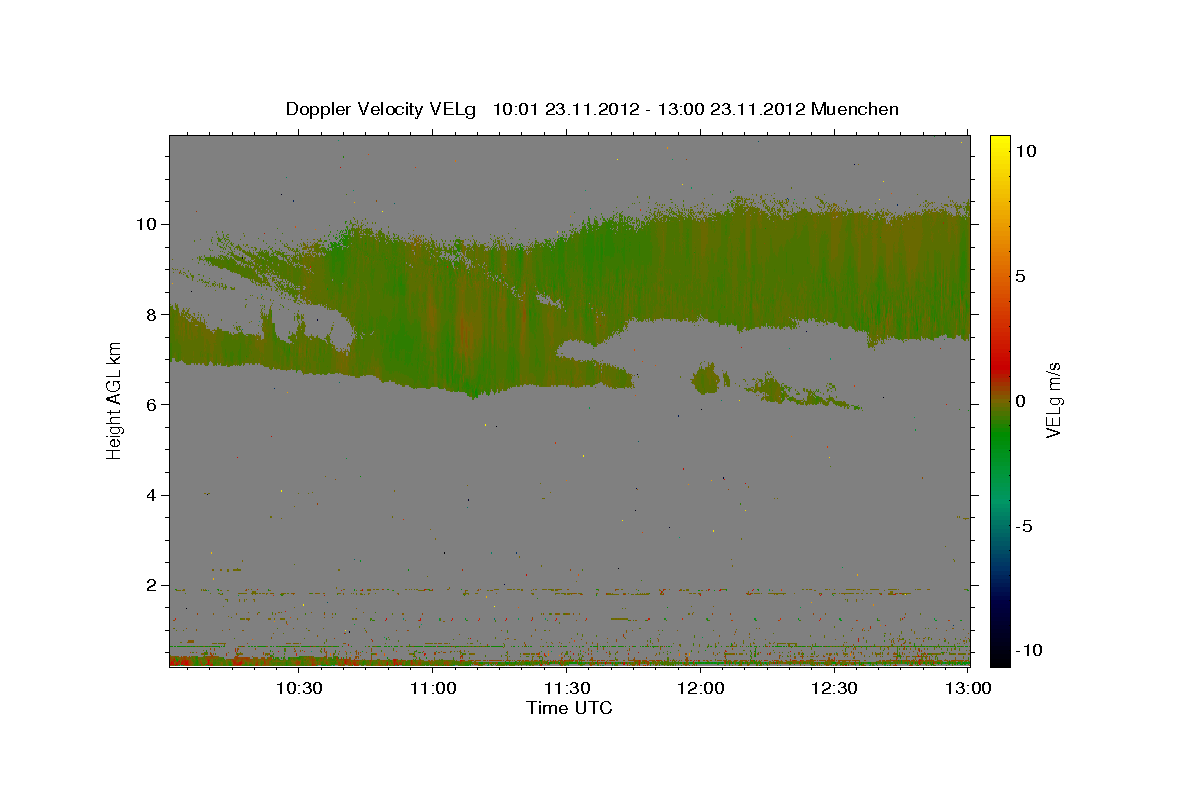The width and height of the screenshot is (1200, 800).
Task: Click the height axis label 4
Action: pyautogui.click(x=154, y=495)
